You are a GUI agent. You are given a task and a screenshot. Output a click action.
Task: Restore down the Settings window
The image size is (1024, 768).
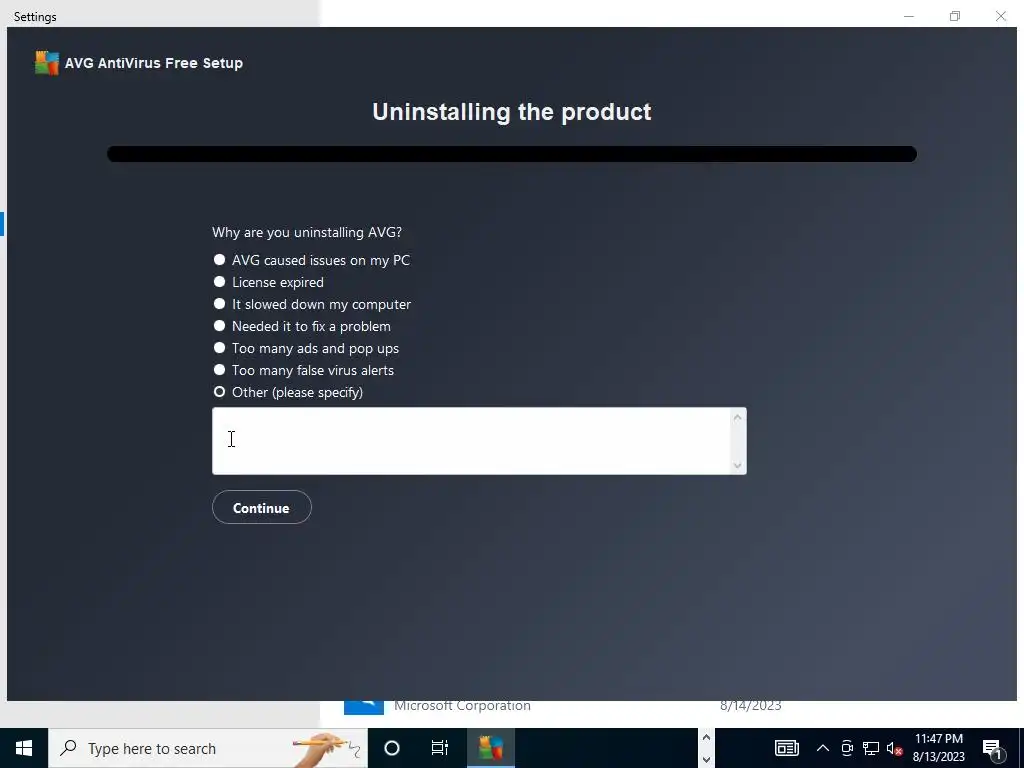click(955, 16)
